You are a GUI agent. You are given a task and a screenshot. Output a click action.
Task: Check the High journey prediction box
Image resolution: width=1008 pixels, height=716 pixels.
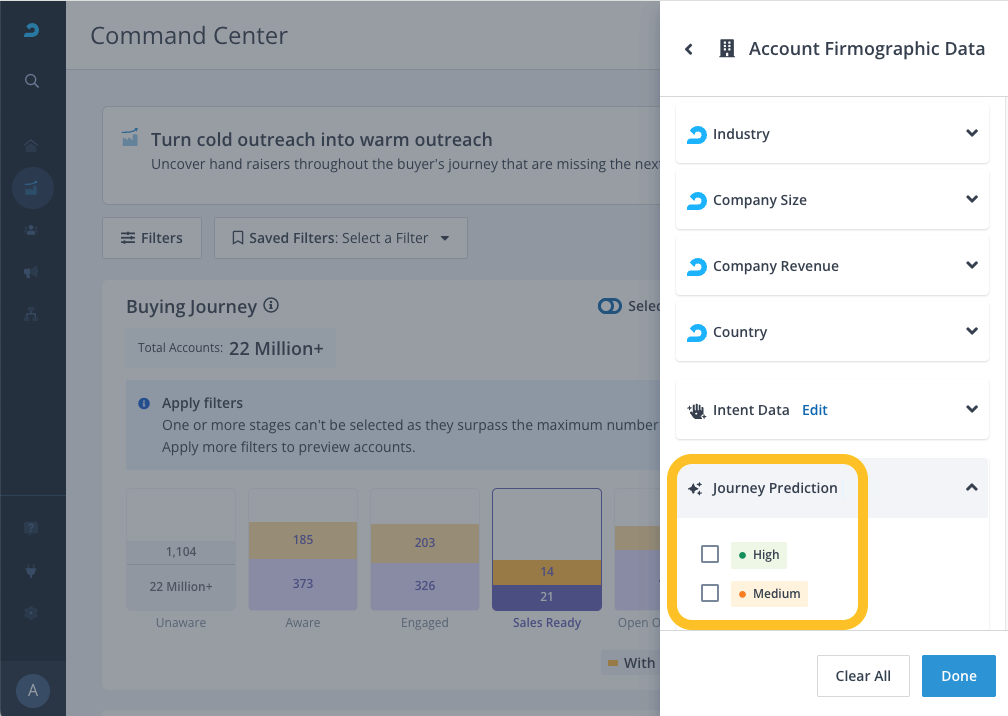point(710,554)
